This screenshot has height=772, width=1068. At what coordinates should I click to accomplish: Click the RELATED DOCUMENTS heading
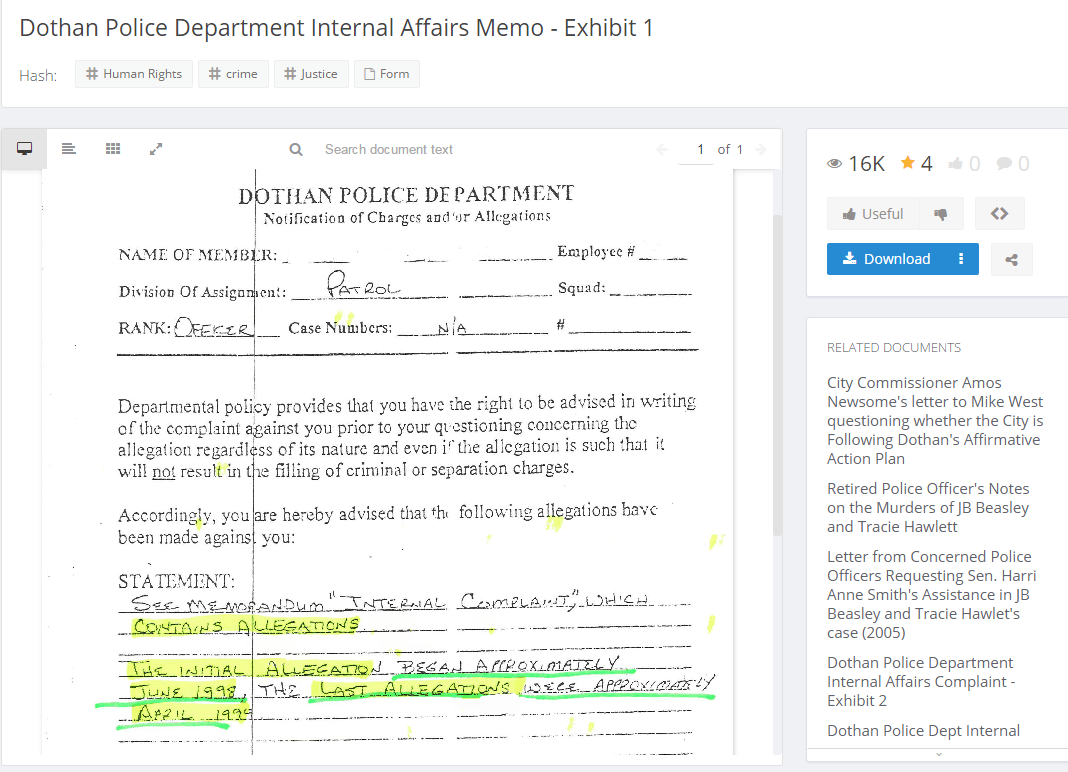click(894, 348)
